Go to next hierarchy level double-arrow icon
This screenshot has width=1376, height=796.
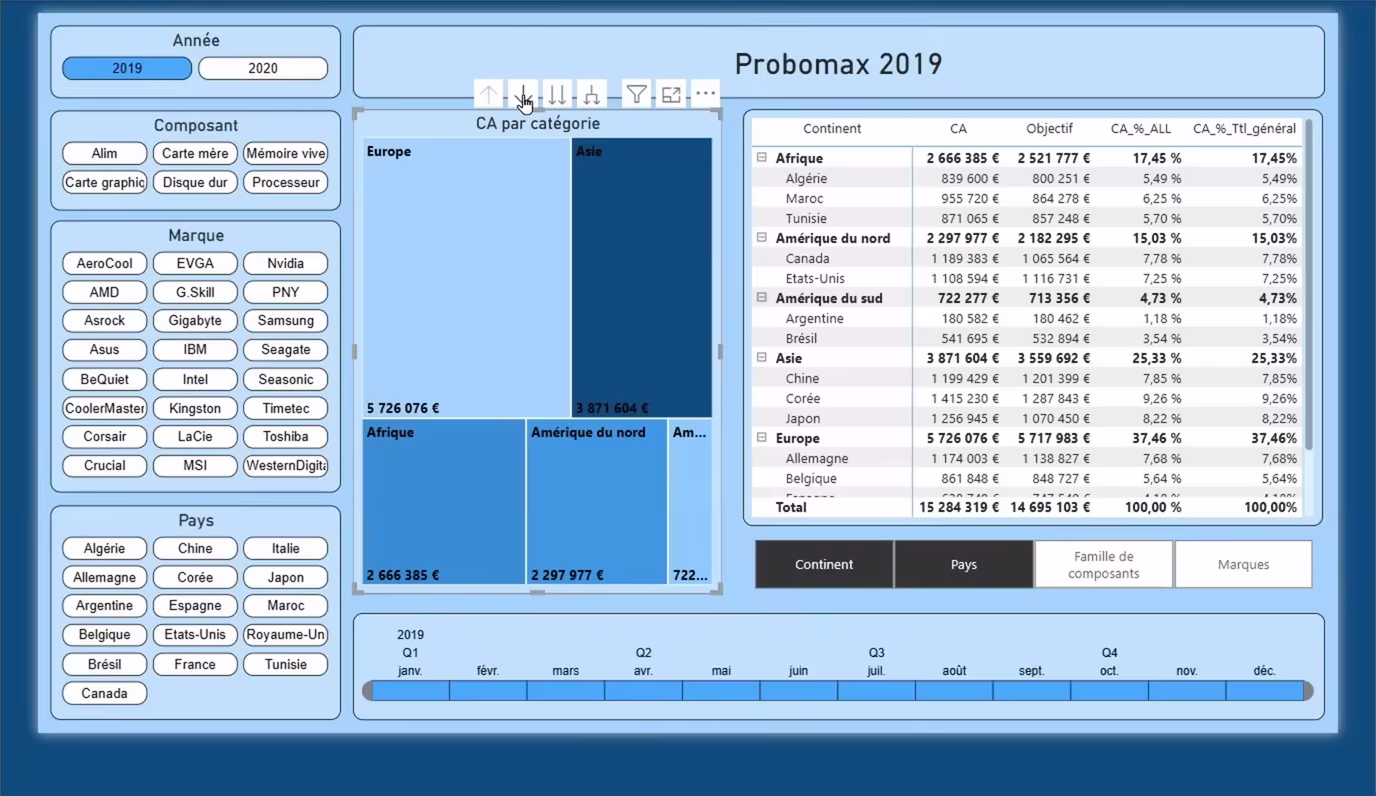[557, 94]
